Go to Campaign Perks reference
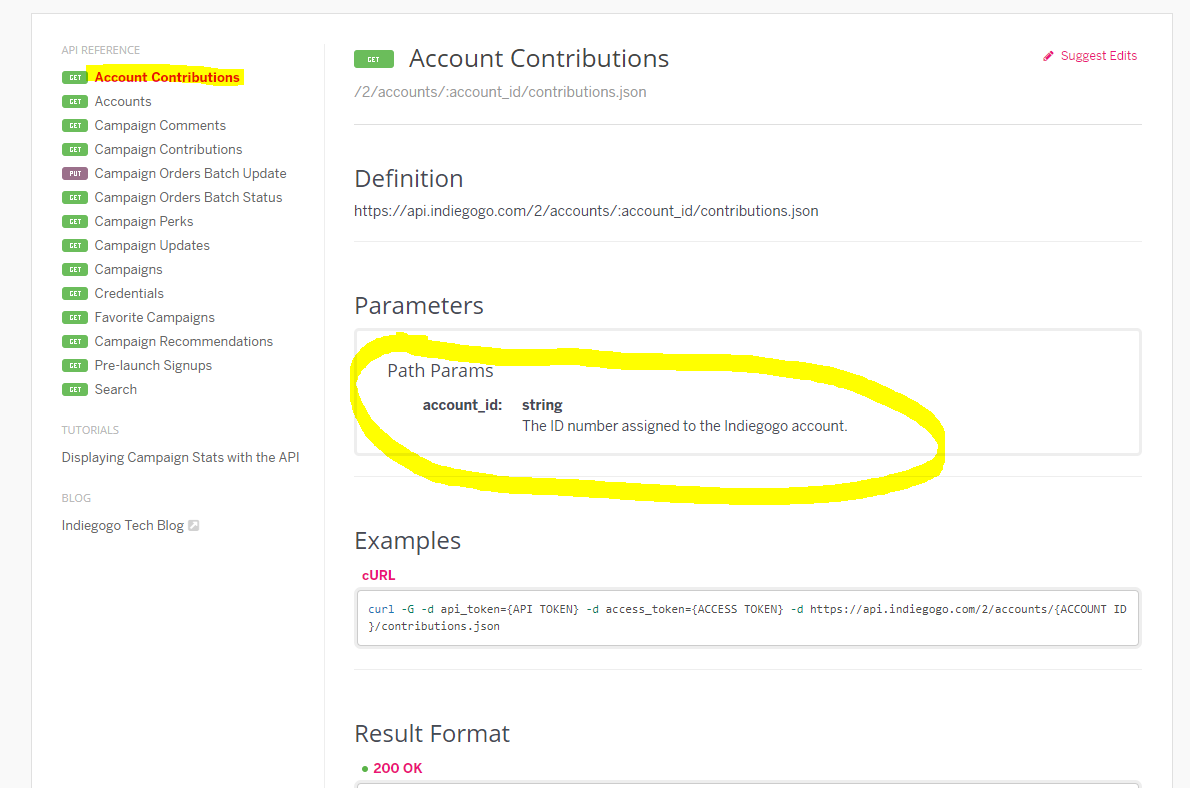This screenshot has width=1190, height=788. 144,222
